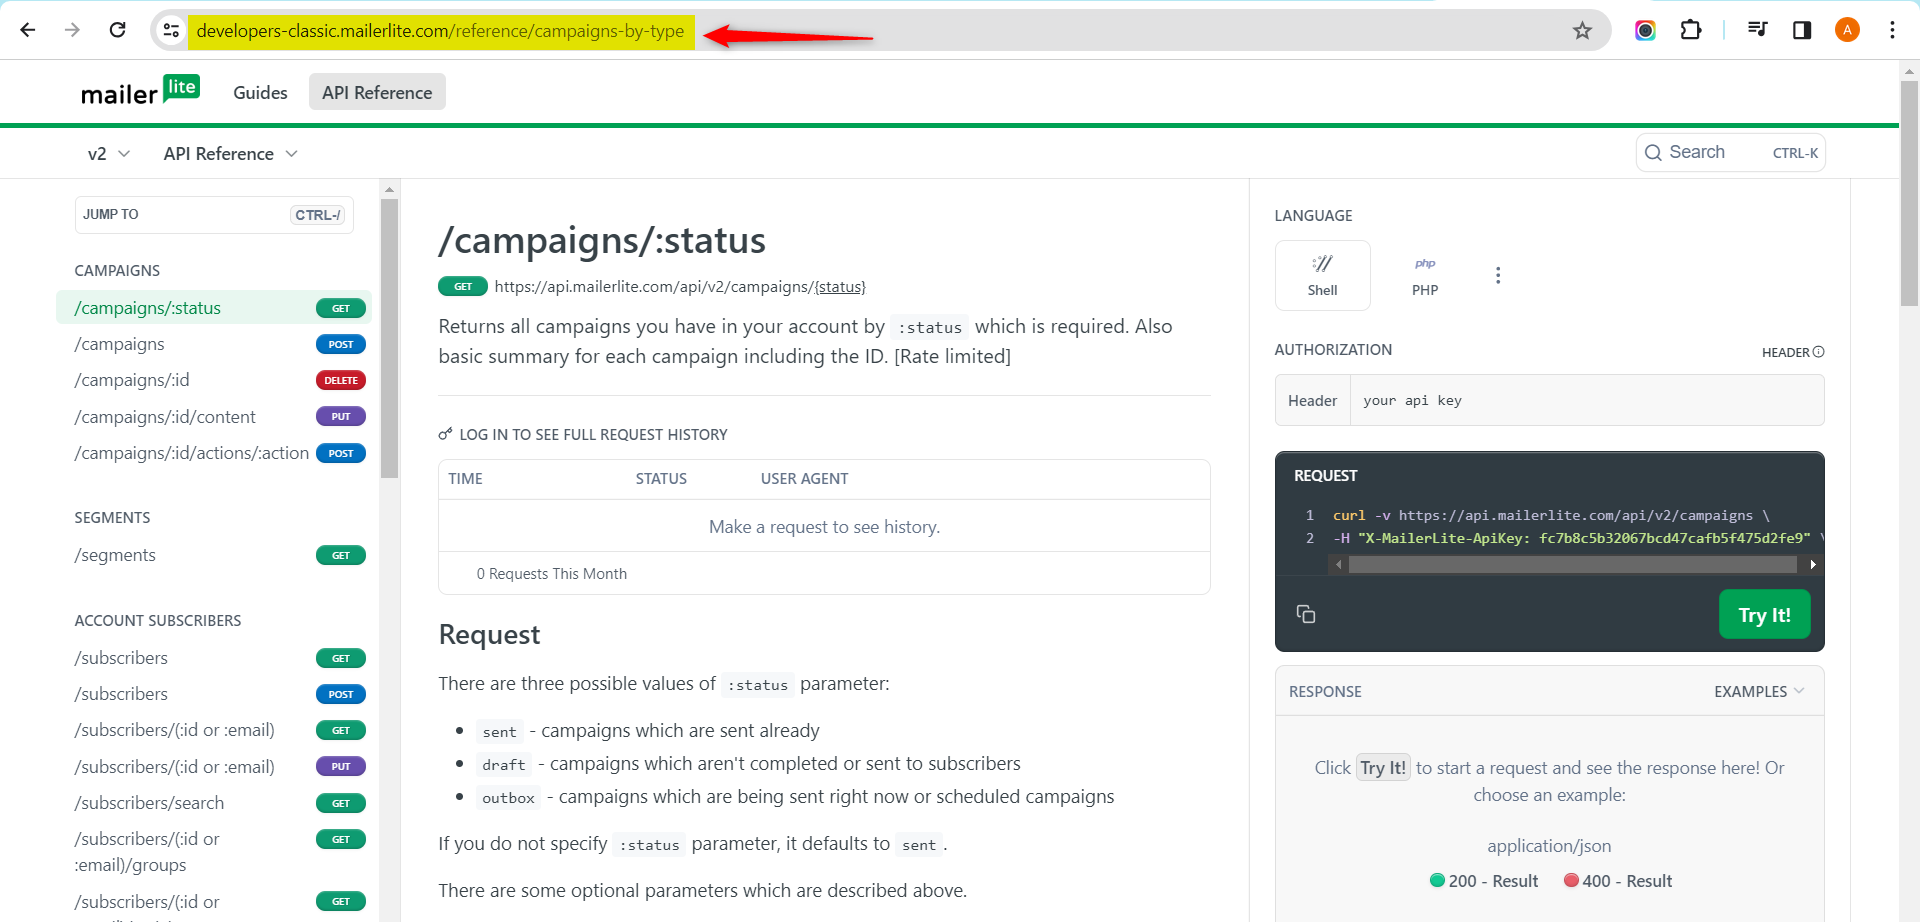Open the colorful circular extension icon
Screen dimensions: 1920x922
tap(1645, 30)
